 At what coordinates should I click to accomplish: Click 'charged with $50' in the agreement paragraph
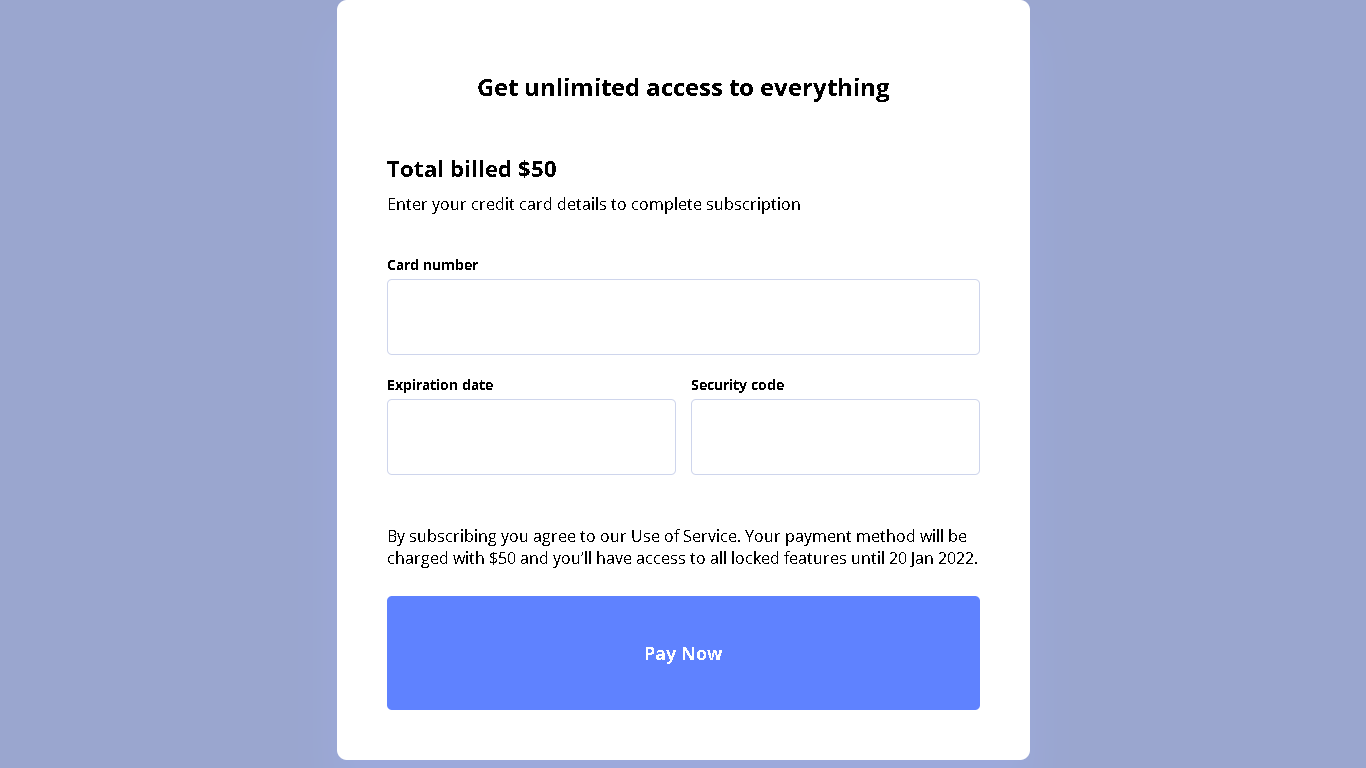[x=451, y=558]
